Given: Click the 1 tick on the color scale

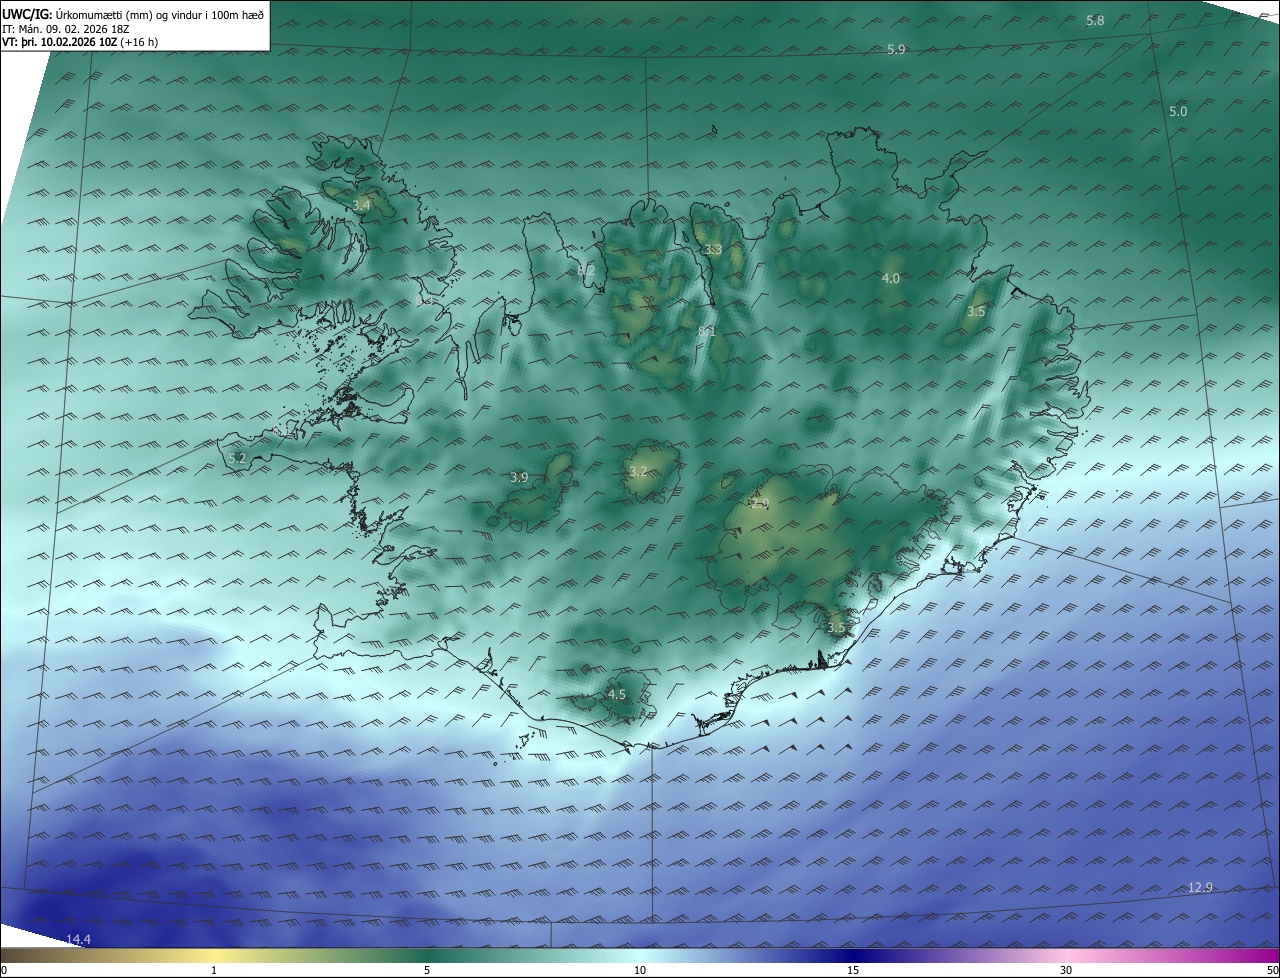Looking at the screenshot, I should (x=214, y=971).
